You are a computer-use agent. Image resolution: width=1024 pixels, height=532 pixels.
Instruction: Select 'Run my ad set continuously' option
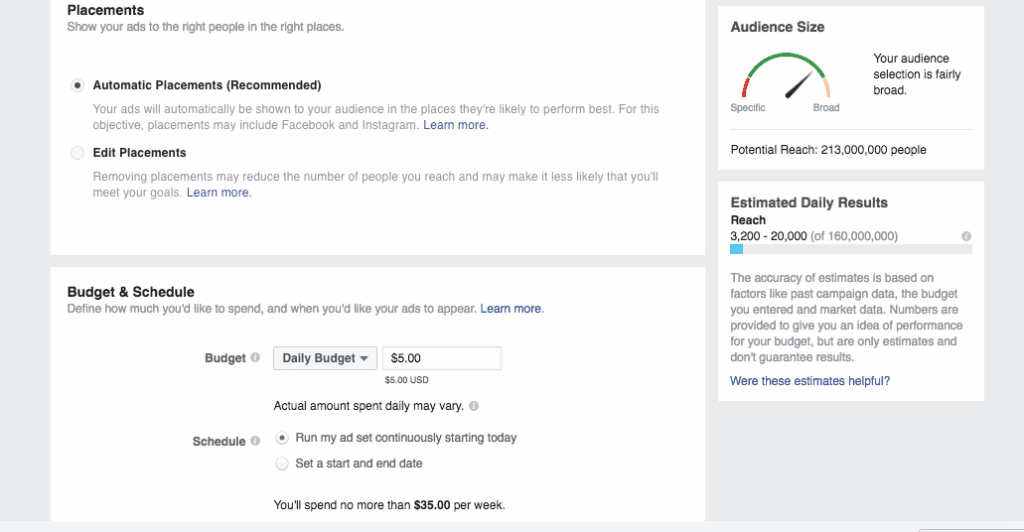[x=283, y=438]
